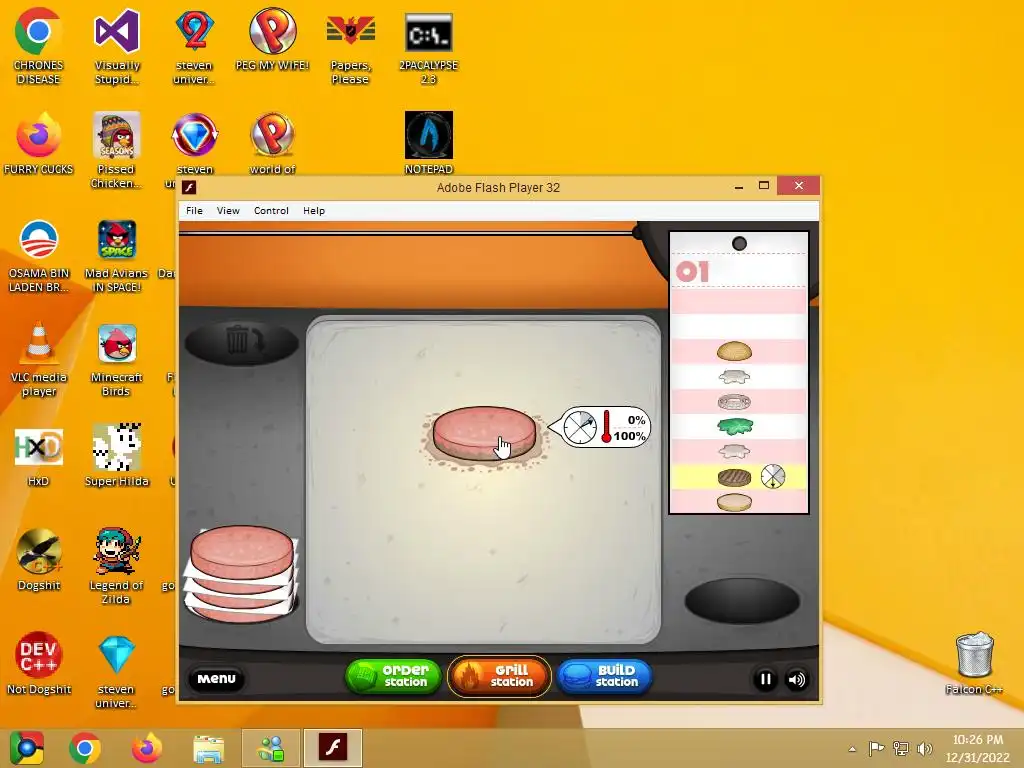Switch to the Grill Station tab
Viewport: 1024px width, 768px height.
499,676
